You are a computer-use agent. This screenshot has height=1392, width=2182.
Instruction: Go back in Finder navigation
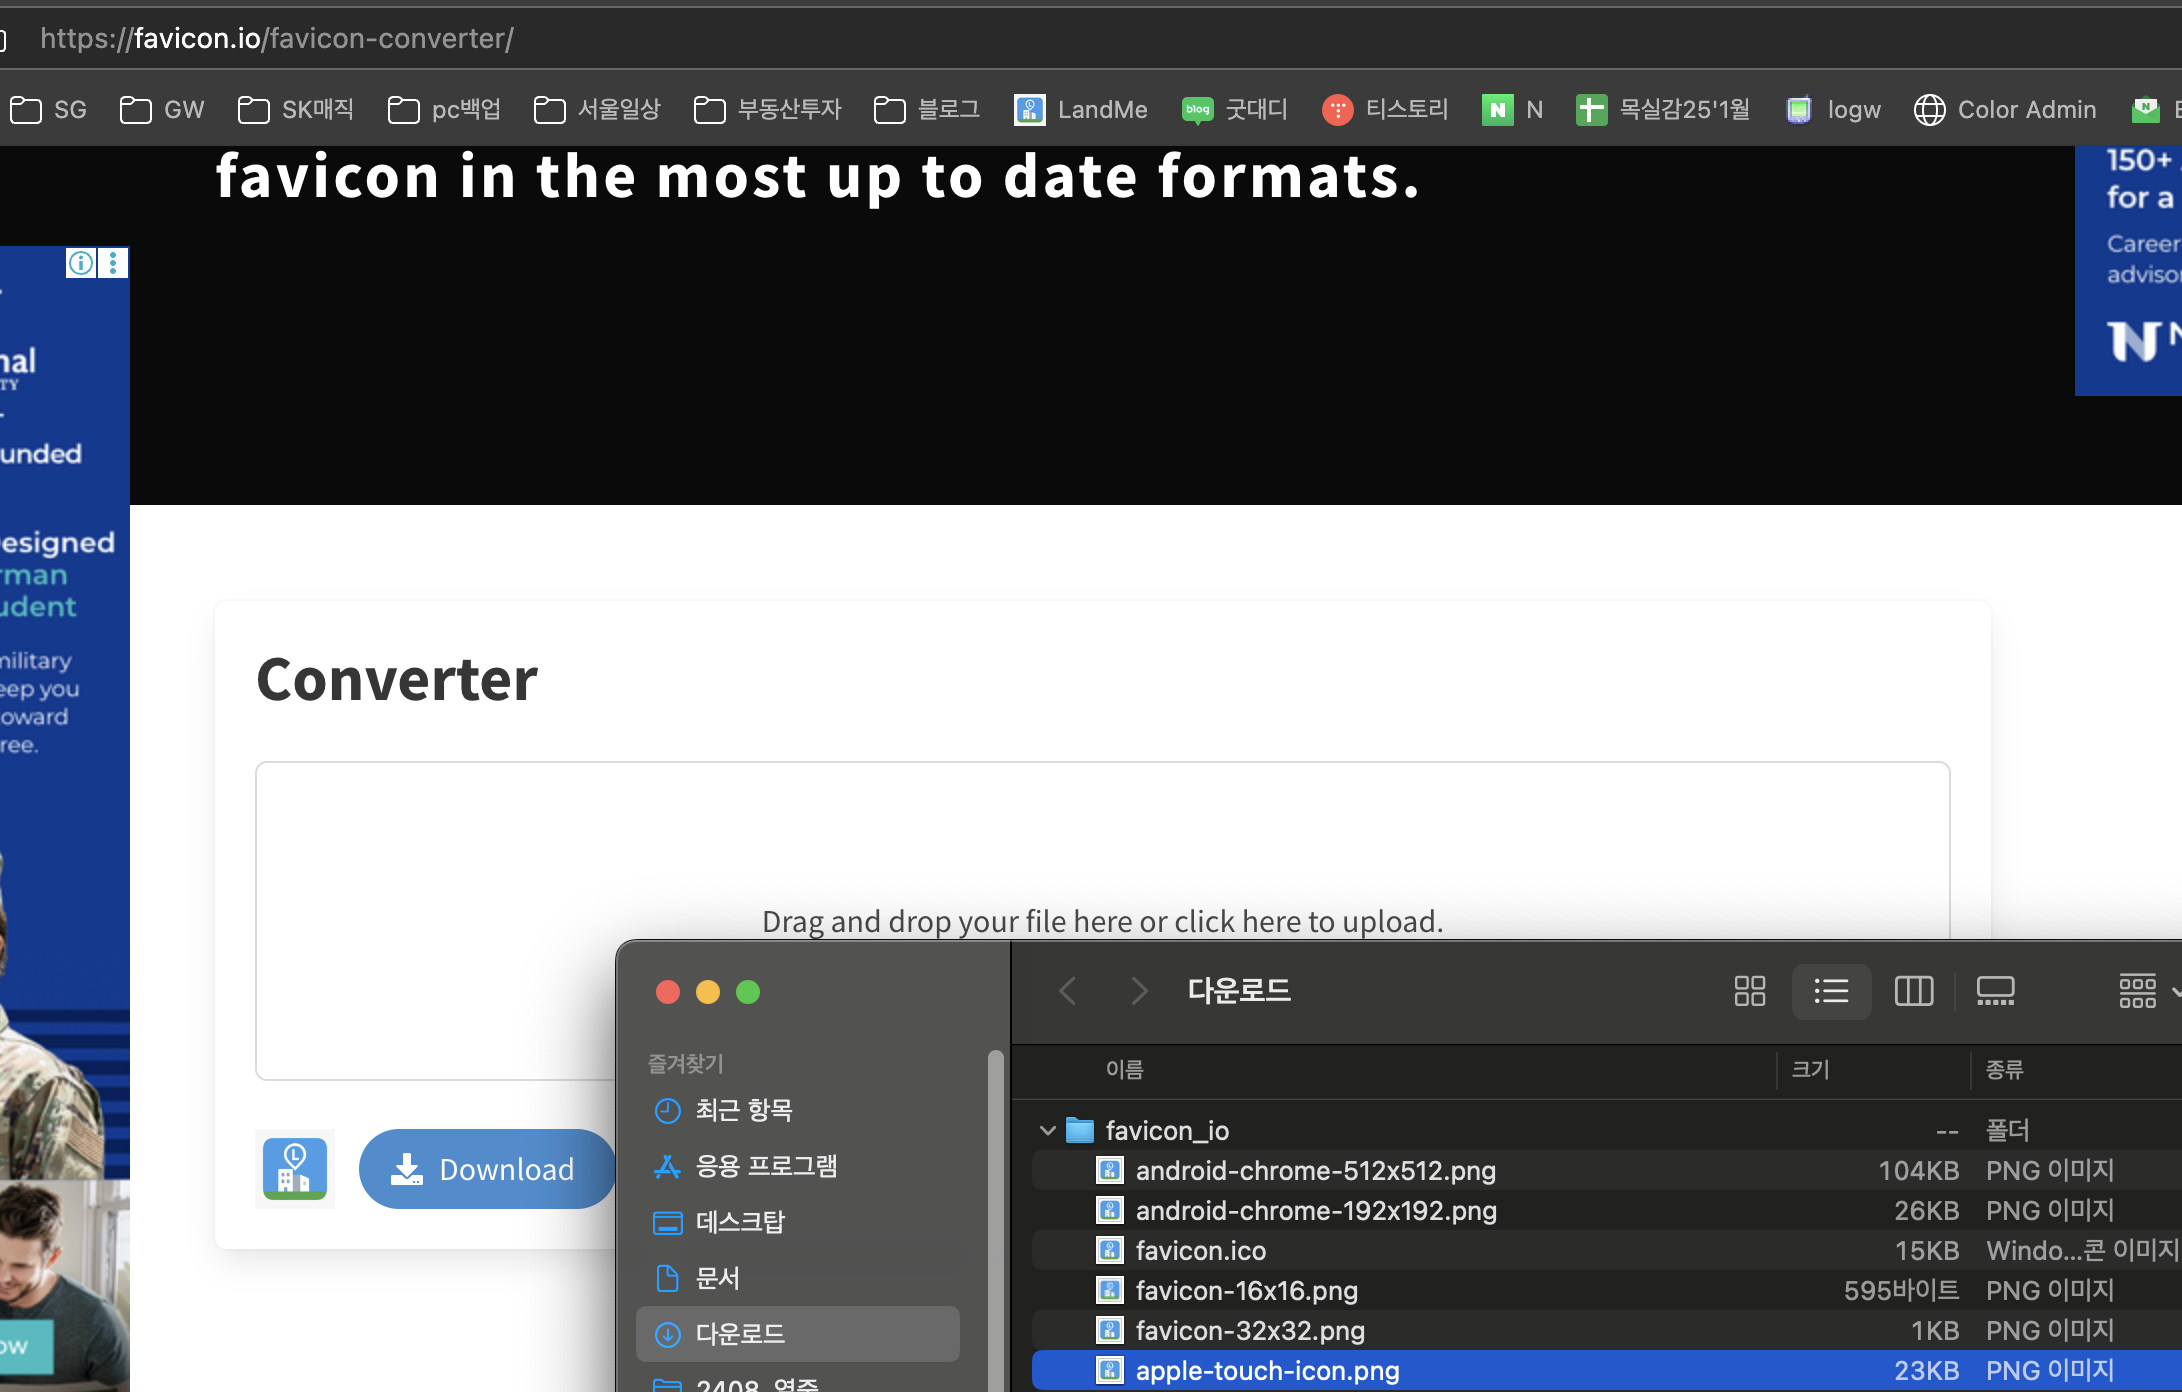(1068, 991)
